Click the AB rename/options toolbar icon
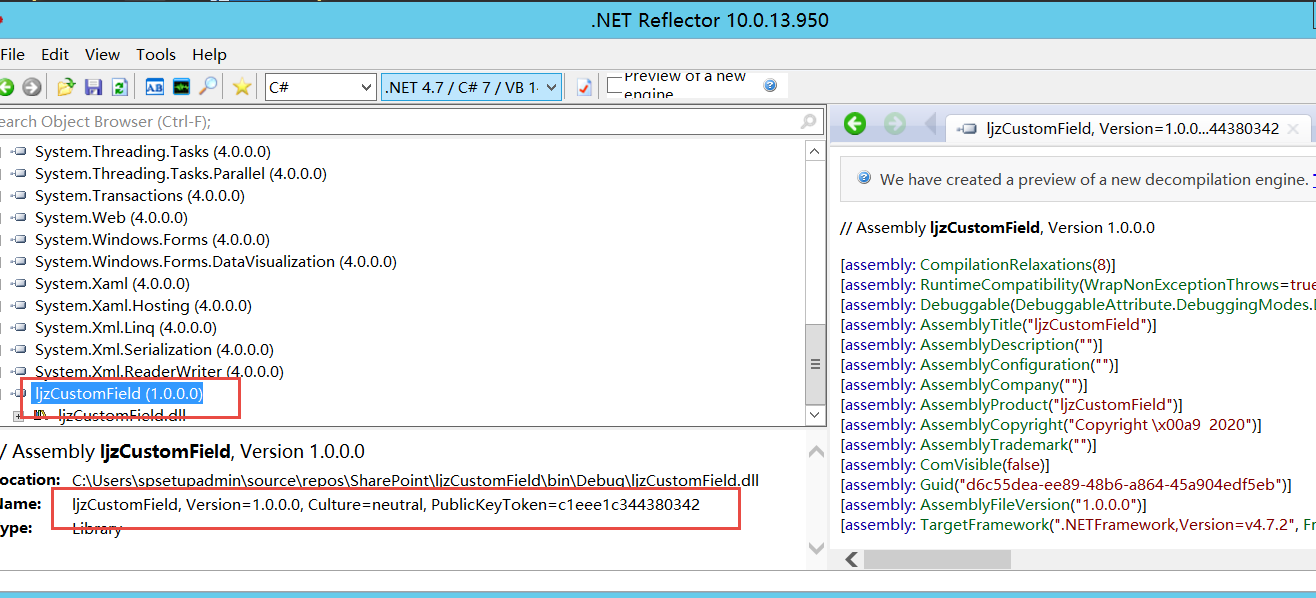This screenshot has width=1316, height=598. tap(155, 87)
